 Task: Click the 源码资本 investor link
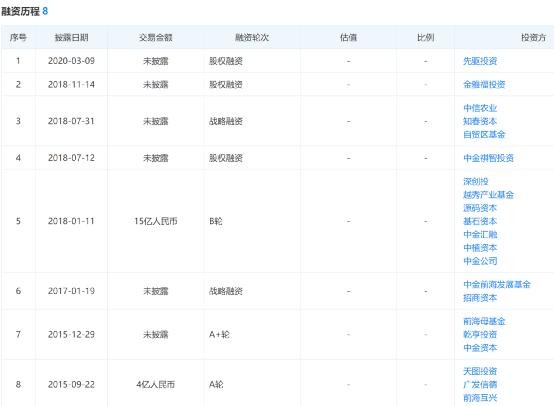click(480, 208)
